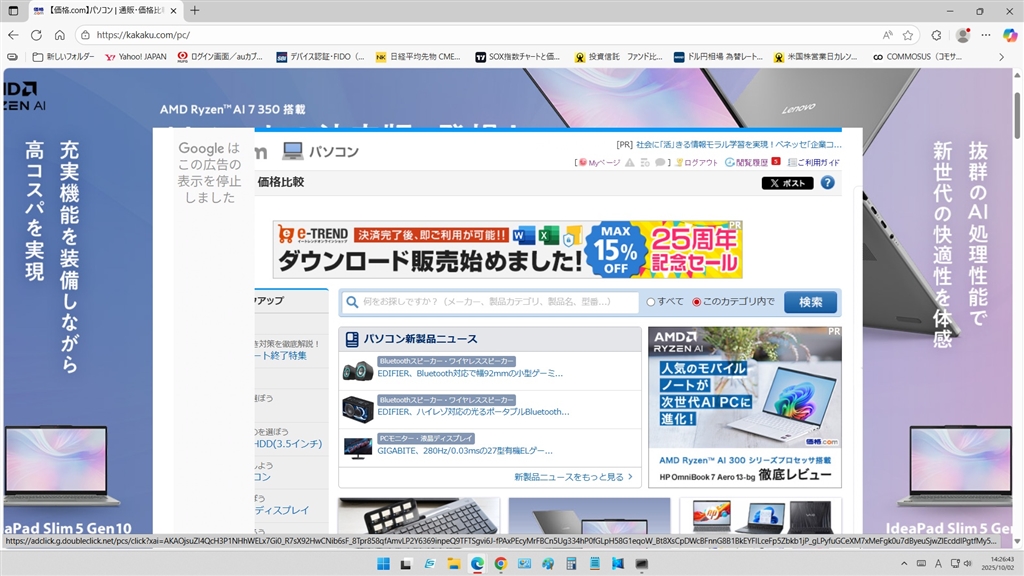Click the HP OmniBook 7 Aero review ad
The width and height of the screenshot is (1024, 576).
pyautogui.click(x=744, y=407)
